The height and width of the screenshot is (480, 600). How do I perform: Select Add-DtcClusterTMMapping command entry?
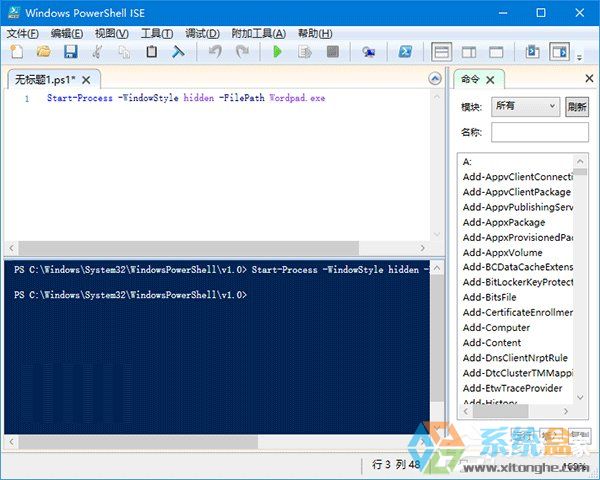pos(517,373)
